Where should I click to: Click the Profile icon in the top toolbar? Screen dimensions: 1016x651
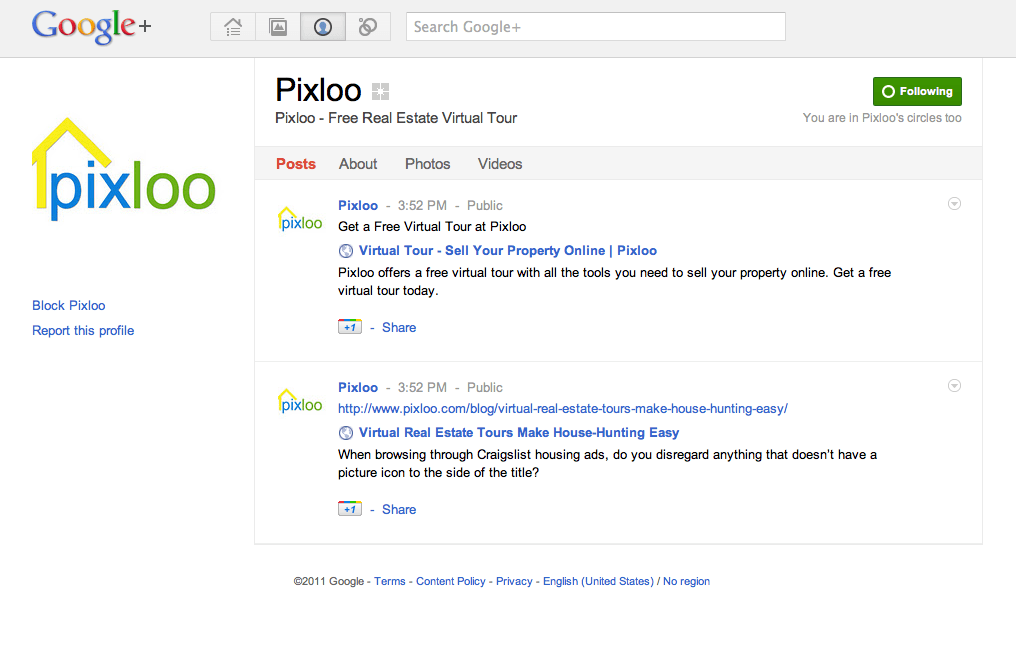coord(322,26)
